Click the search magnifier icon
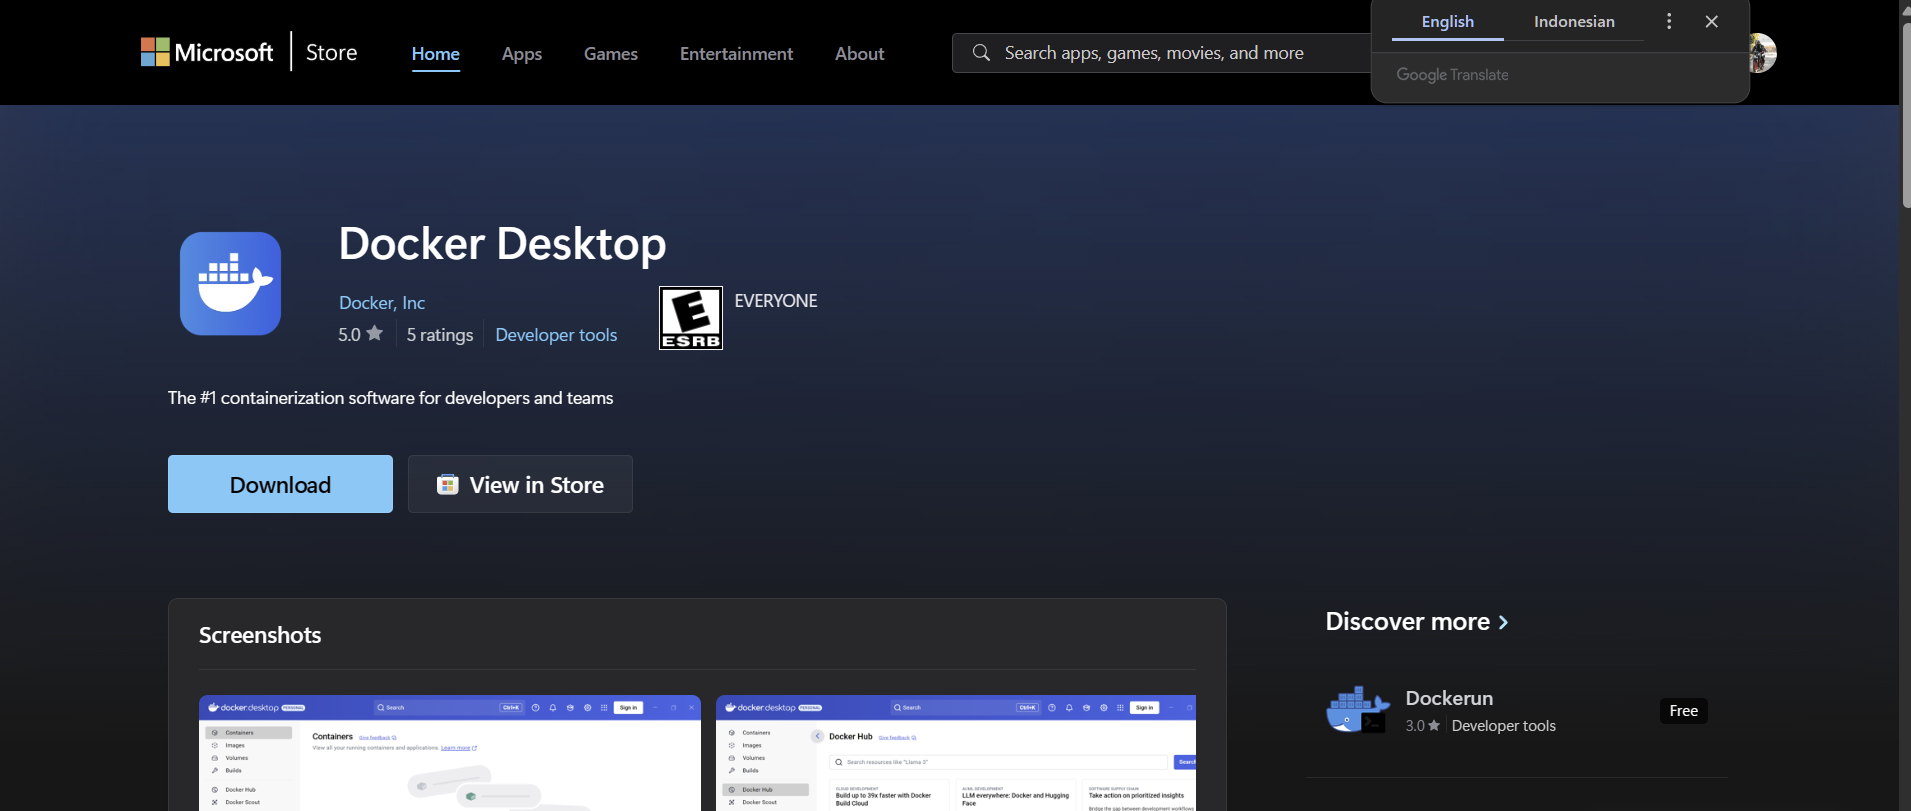This screenshot has width=1911, height=811. 981,52
